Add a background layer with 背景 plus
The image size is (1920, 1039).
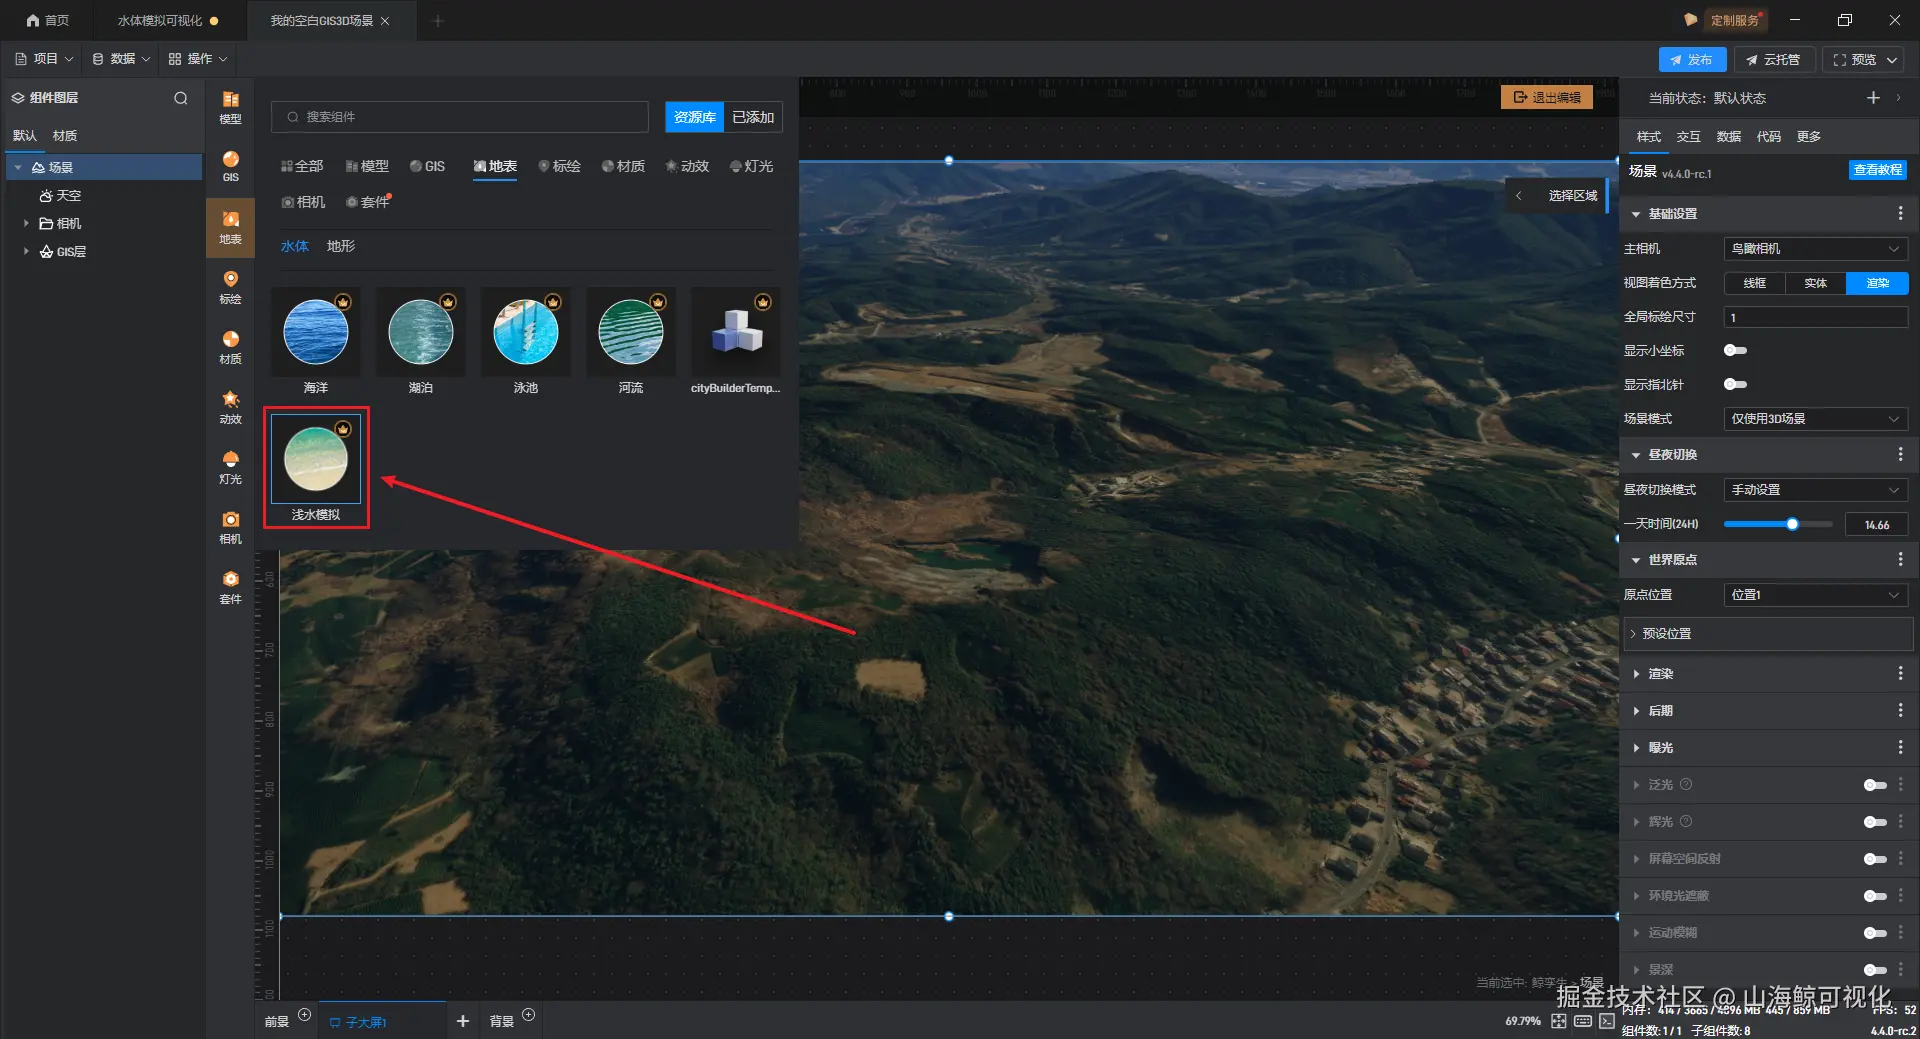[x=529, y=1015]
